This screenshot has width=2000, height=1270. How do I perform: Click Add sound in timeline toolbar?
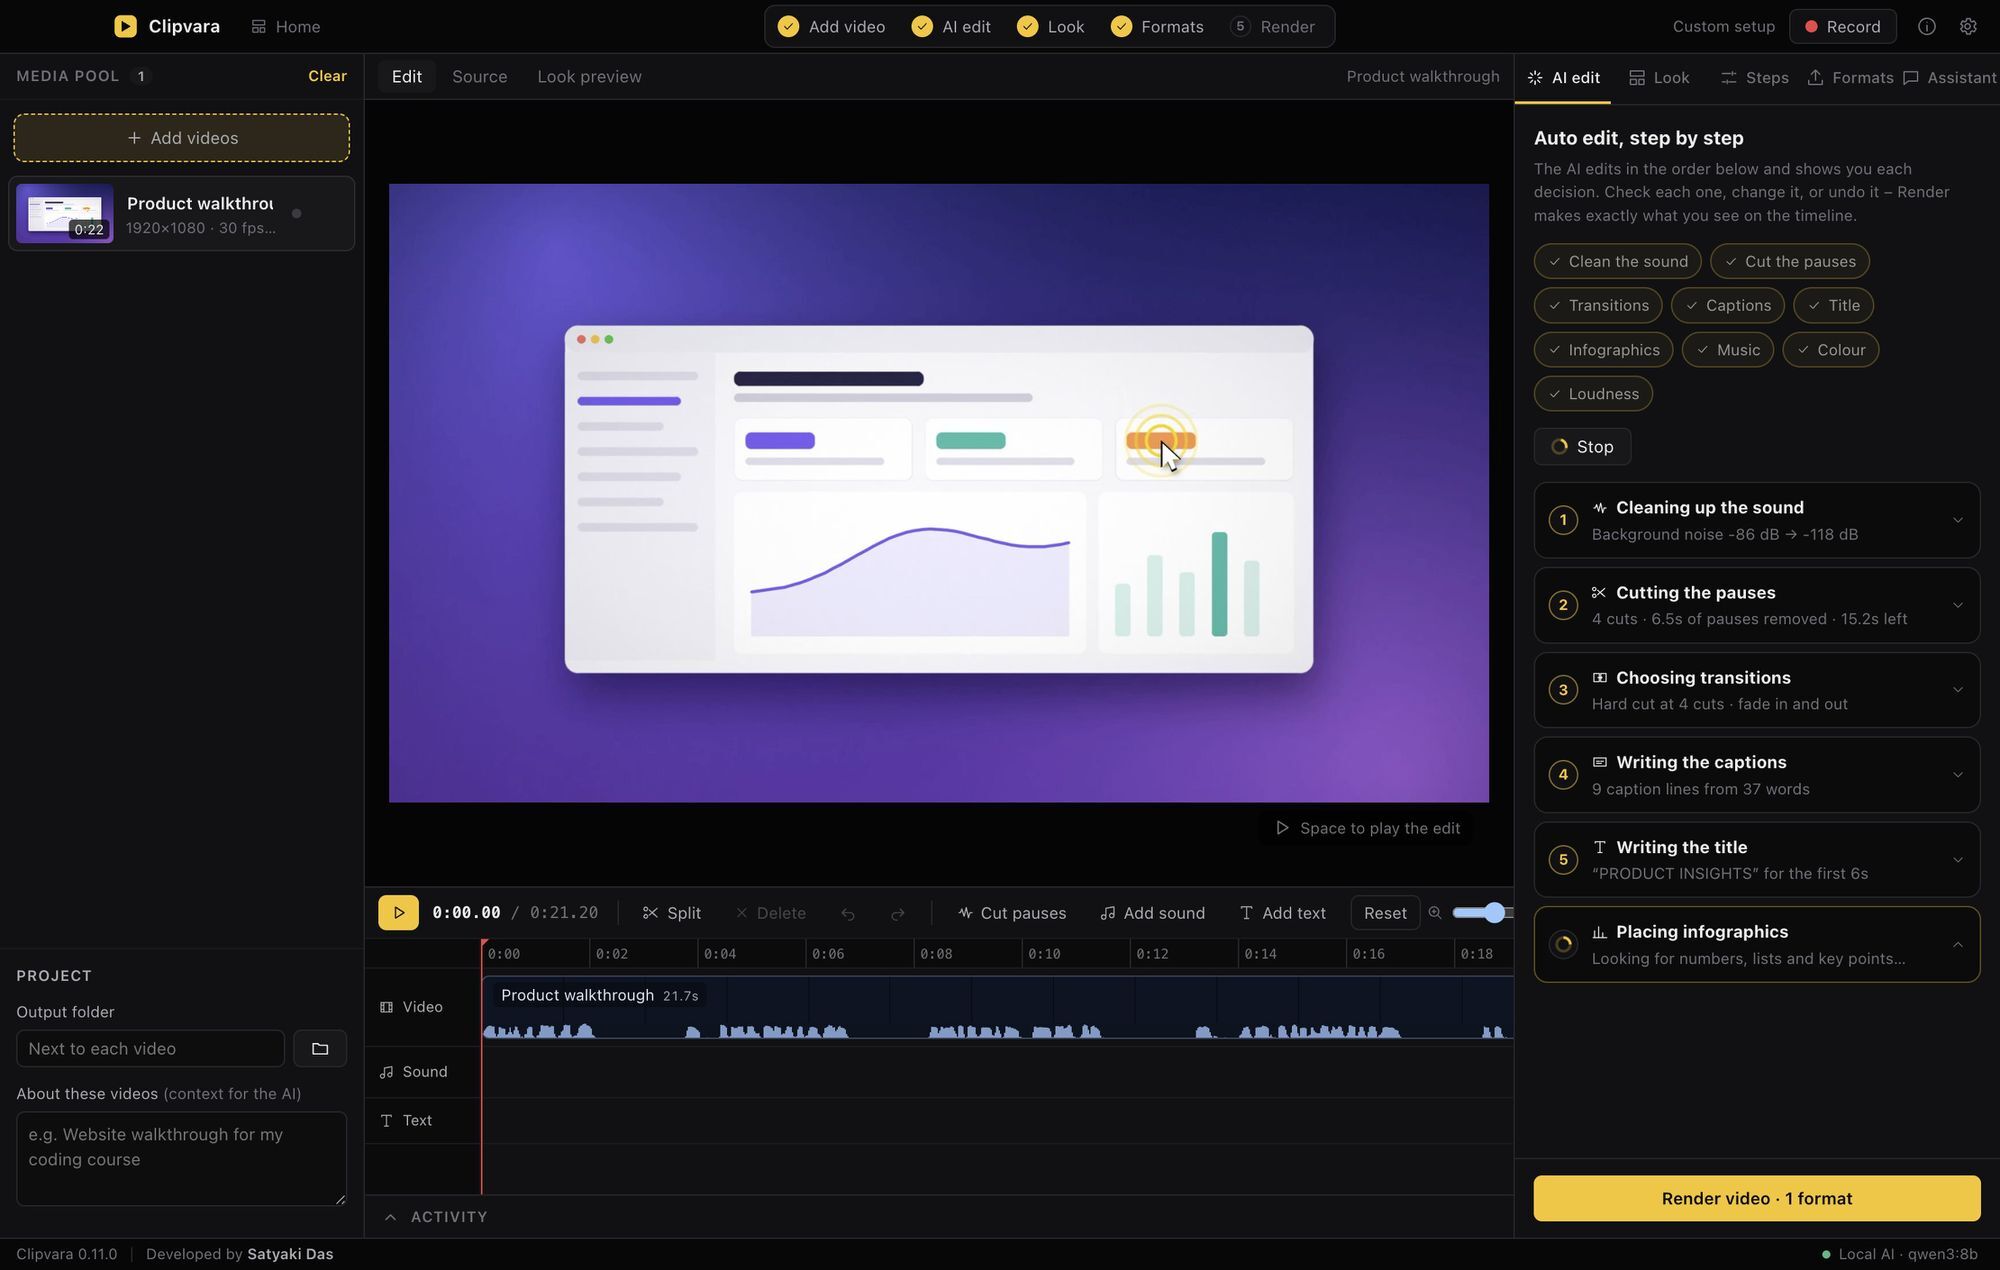[x=1153, y=913]
